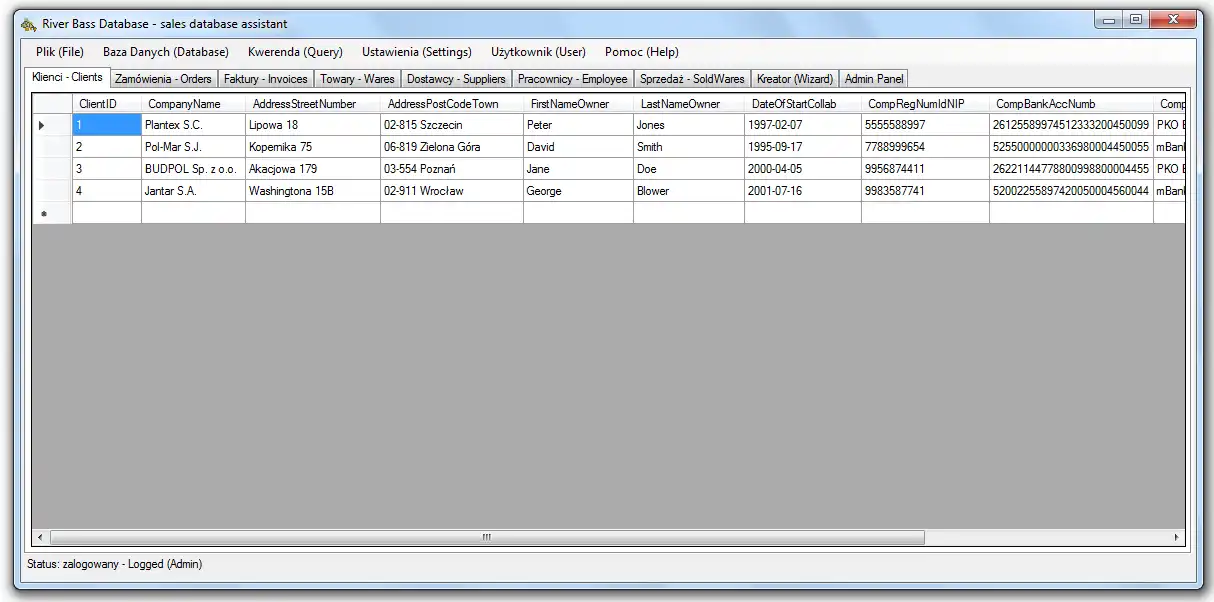1214x602 pixels.
Task: Click the first name Peter cell
Action: click(578, 125)
